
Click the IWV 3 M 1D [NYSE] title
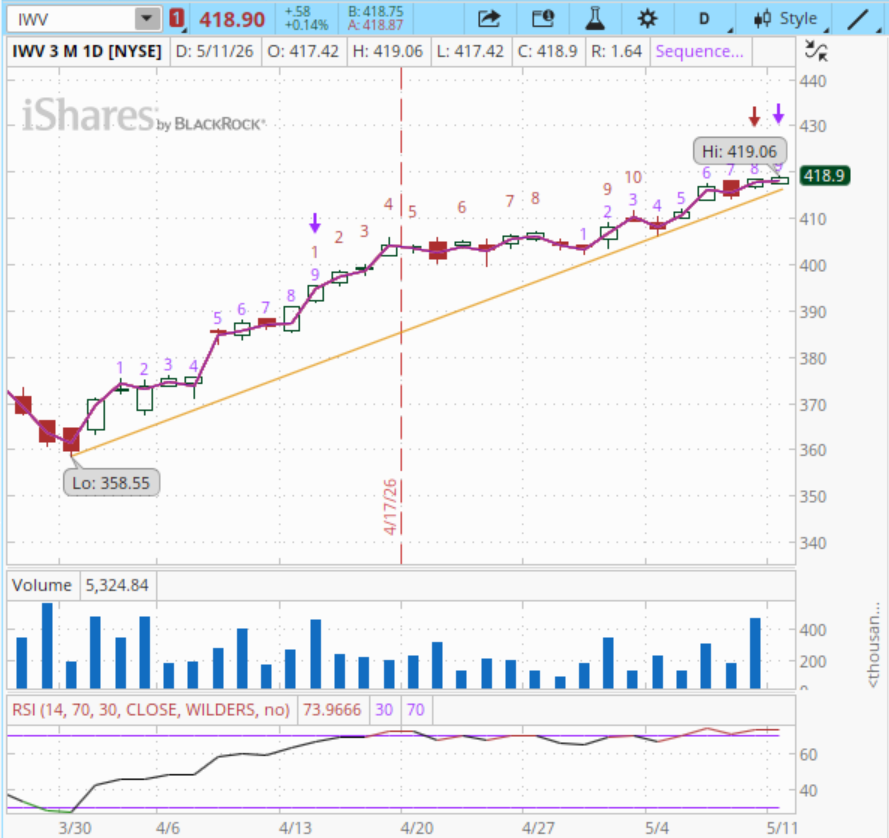(x=87, y=52)
